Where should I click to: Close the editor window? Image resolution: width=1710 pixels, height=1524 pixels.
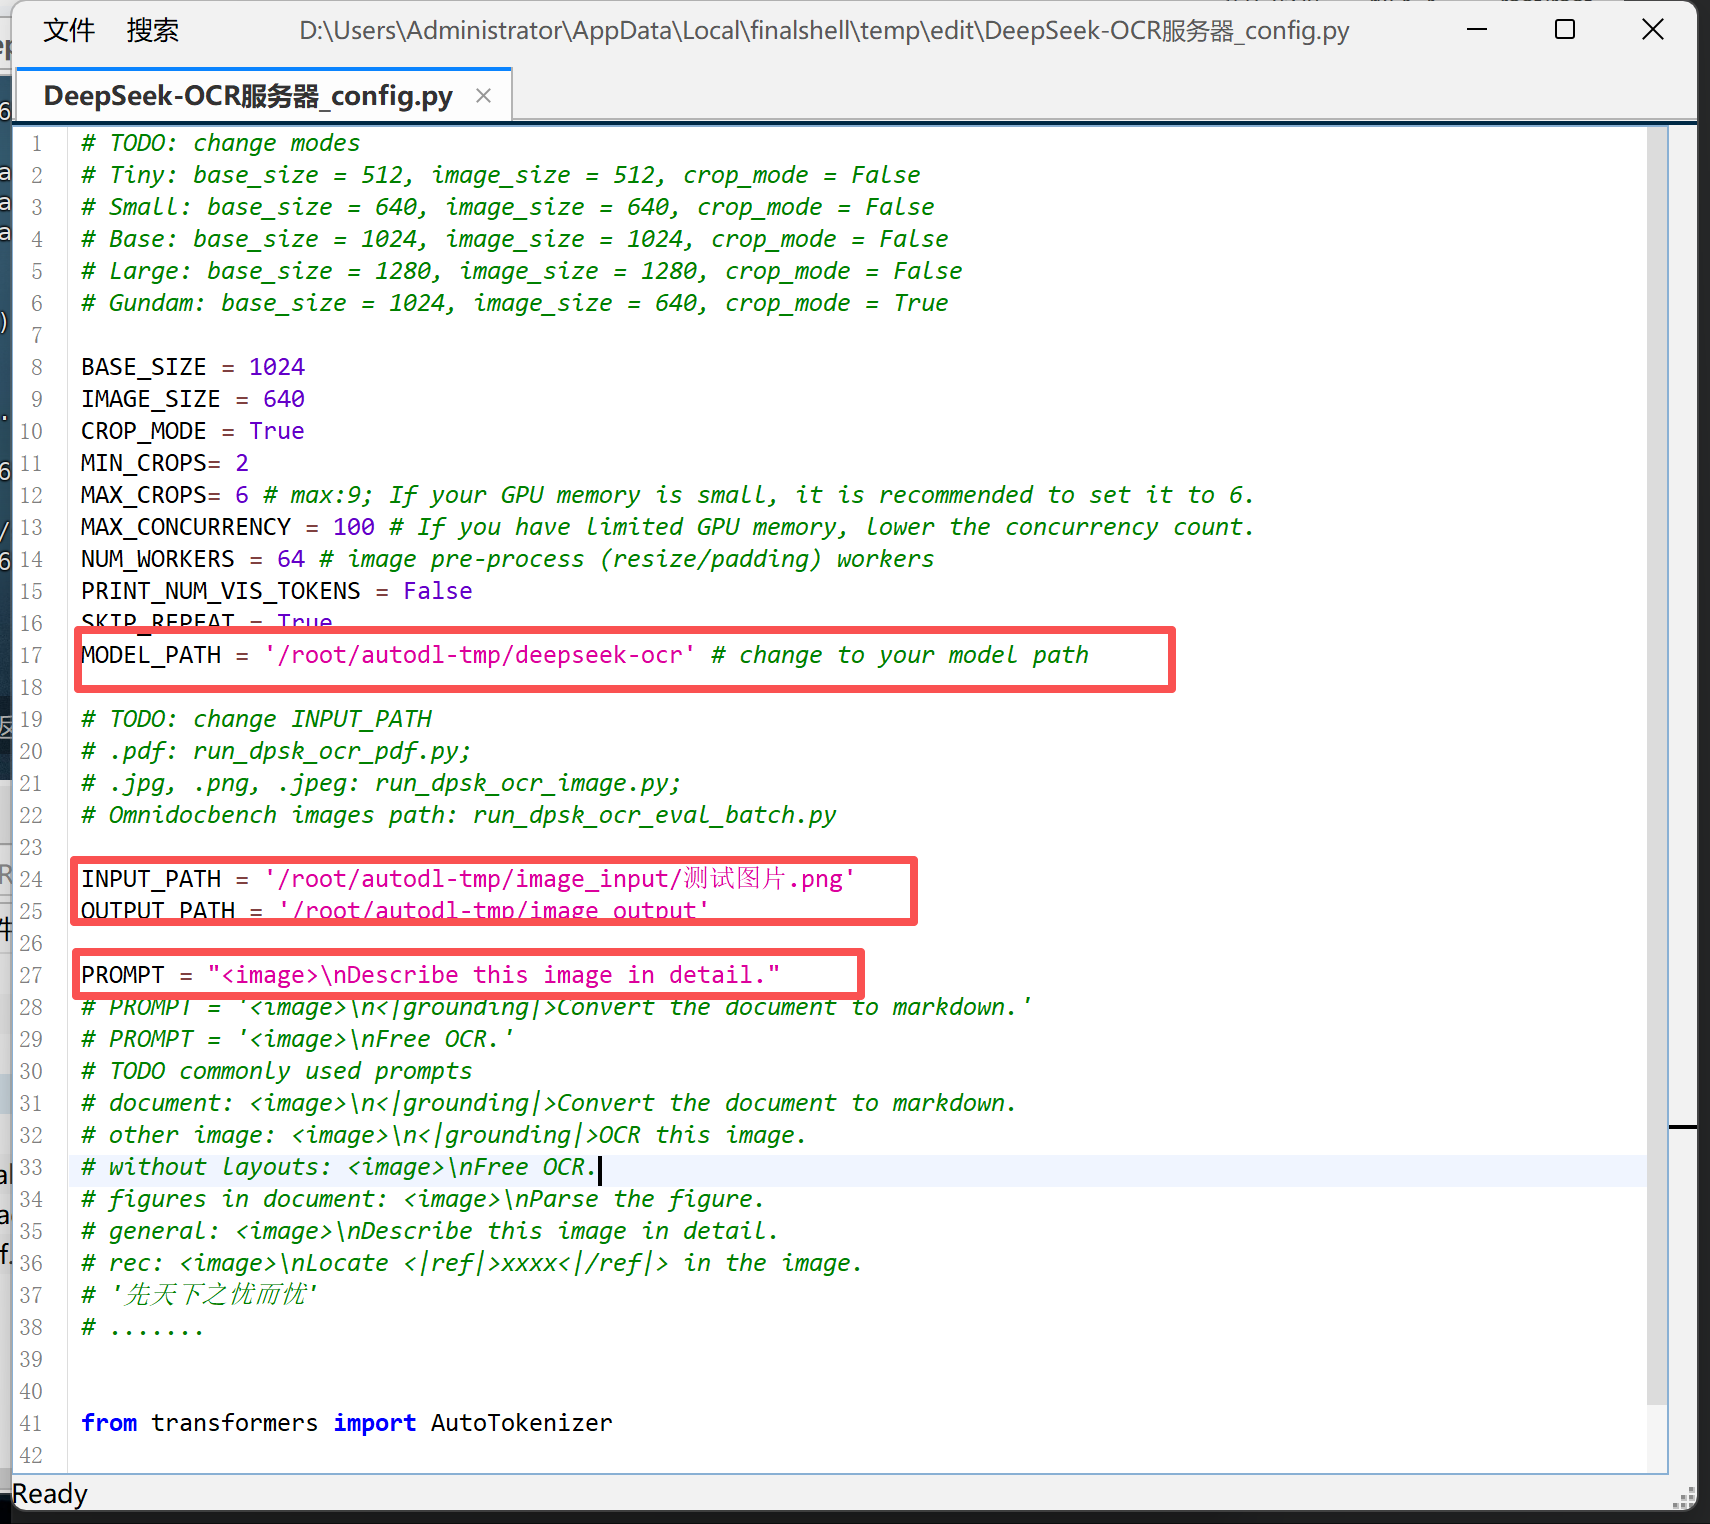[1653, 30]
